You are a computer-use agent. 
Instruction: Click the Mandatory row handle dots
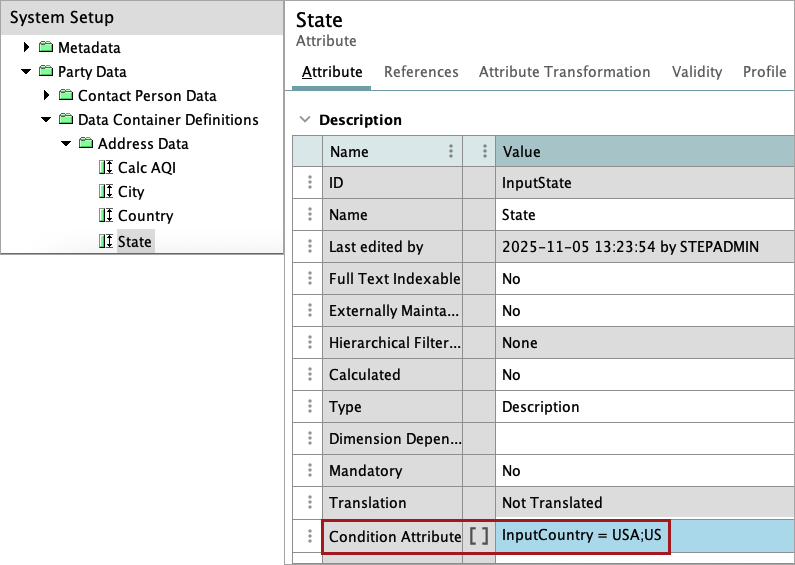pyautogui.click(x=308, y=471)
